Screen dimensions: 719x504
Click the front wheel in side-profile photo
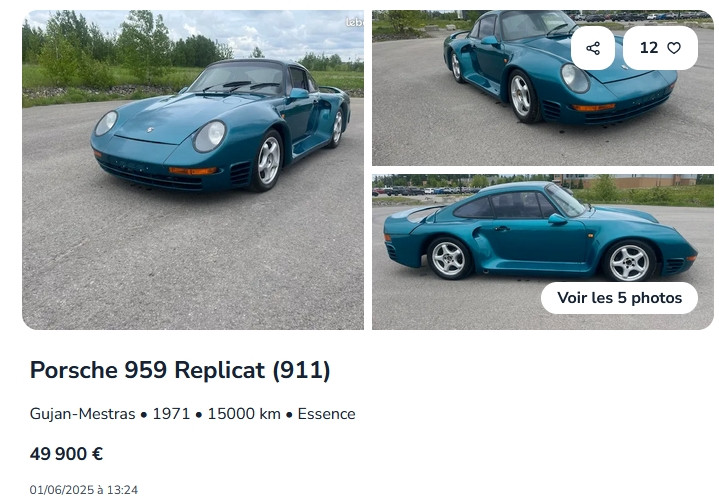click(x=629, y=261)
